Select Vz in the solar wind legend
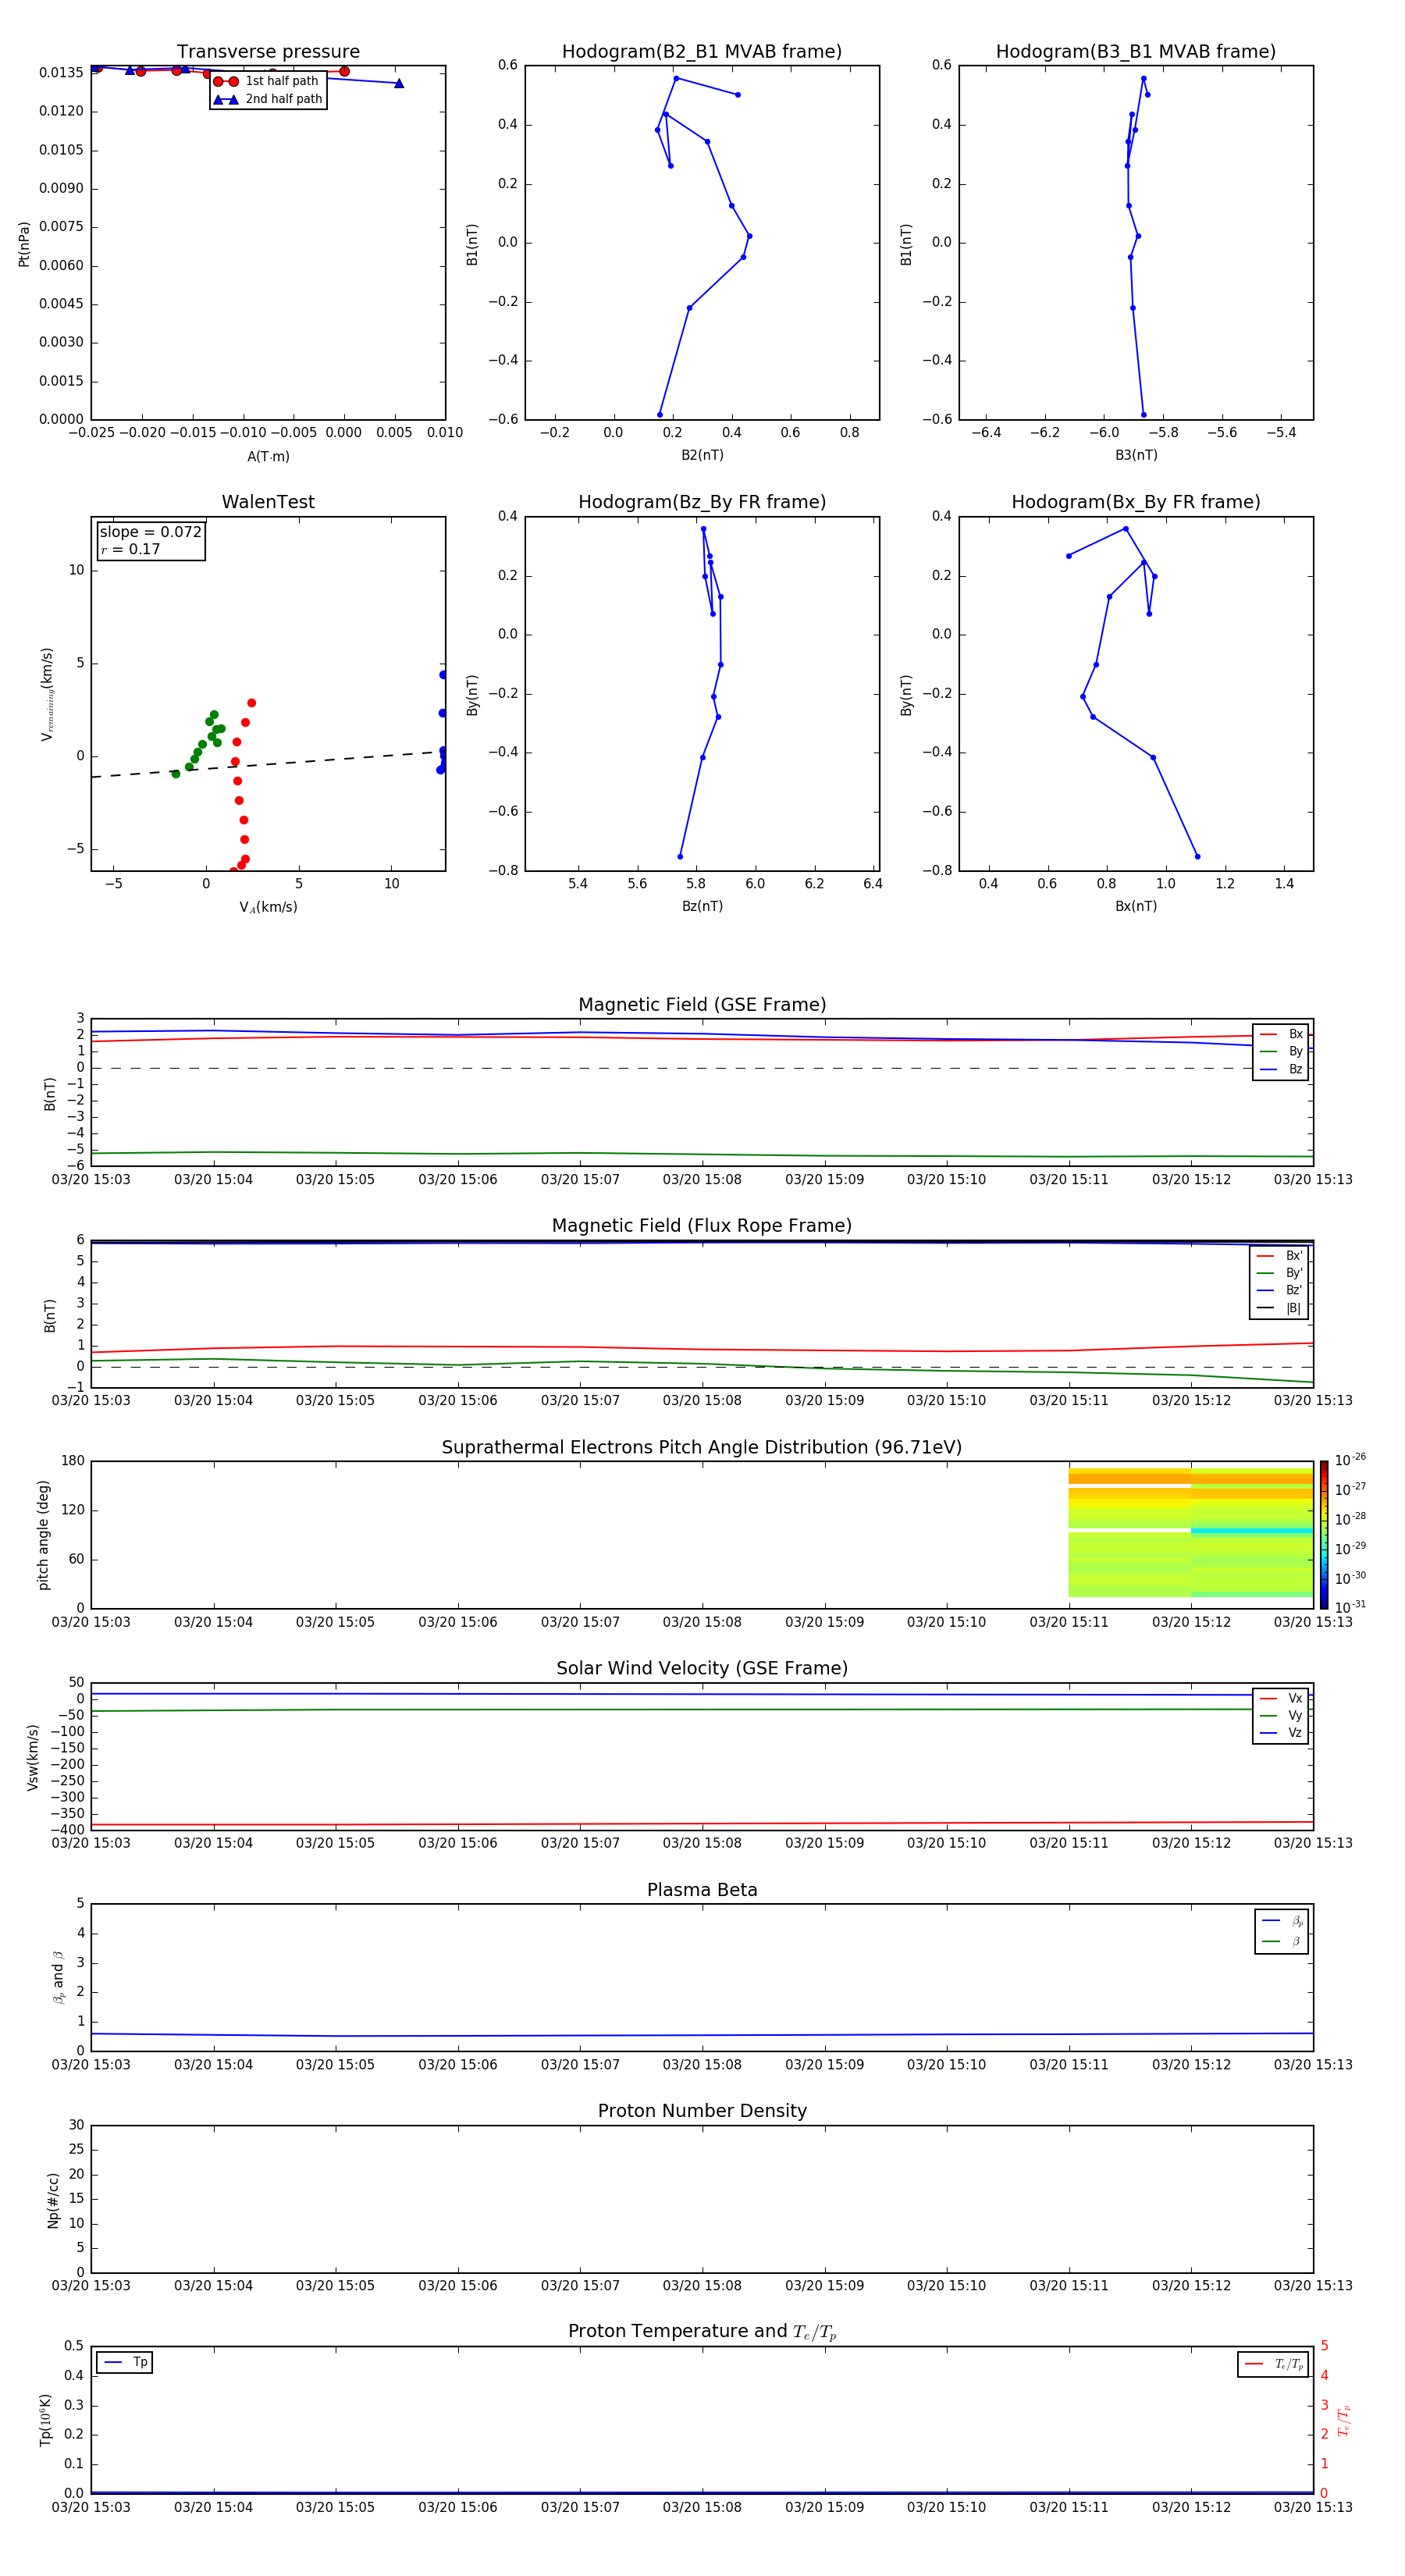 pyautogui.click(x=1281, y=1733)
